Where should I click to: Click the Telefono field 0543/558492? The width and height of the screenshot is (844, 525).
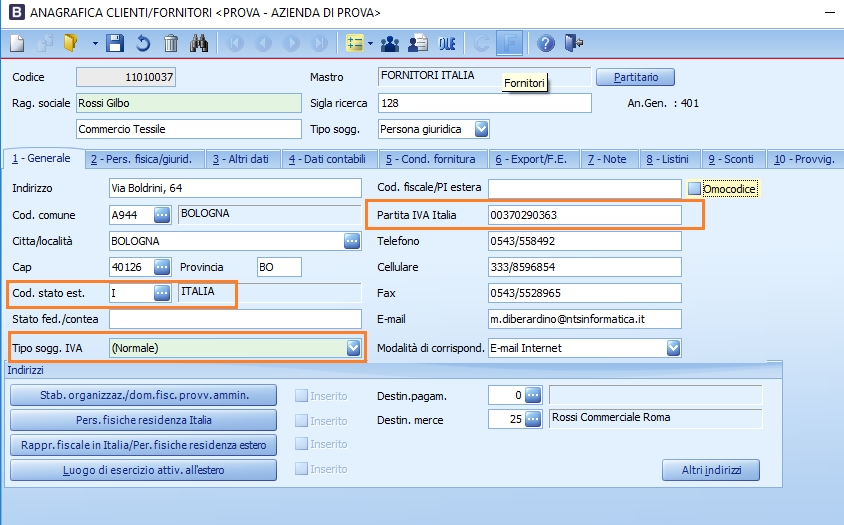coord(585,241)
